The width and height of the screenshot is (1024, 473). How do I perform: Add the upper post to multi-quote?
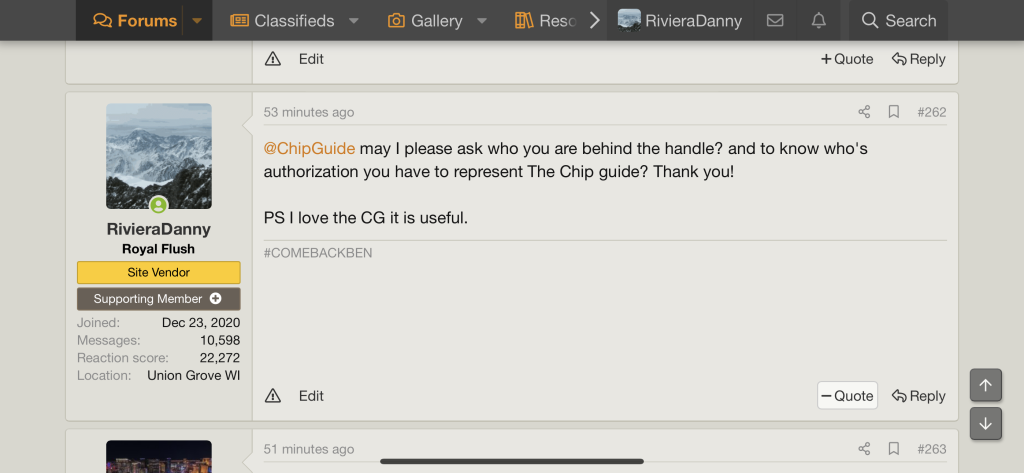coord(847,59)
